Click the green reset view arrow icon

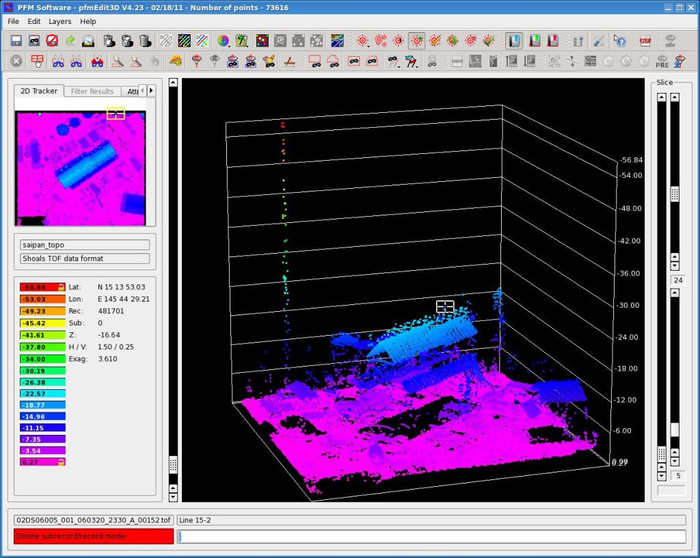pyautogui.click(x=70, y=41)
